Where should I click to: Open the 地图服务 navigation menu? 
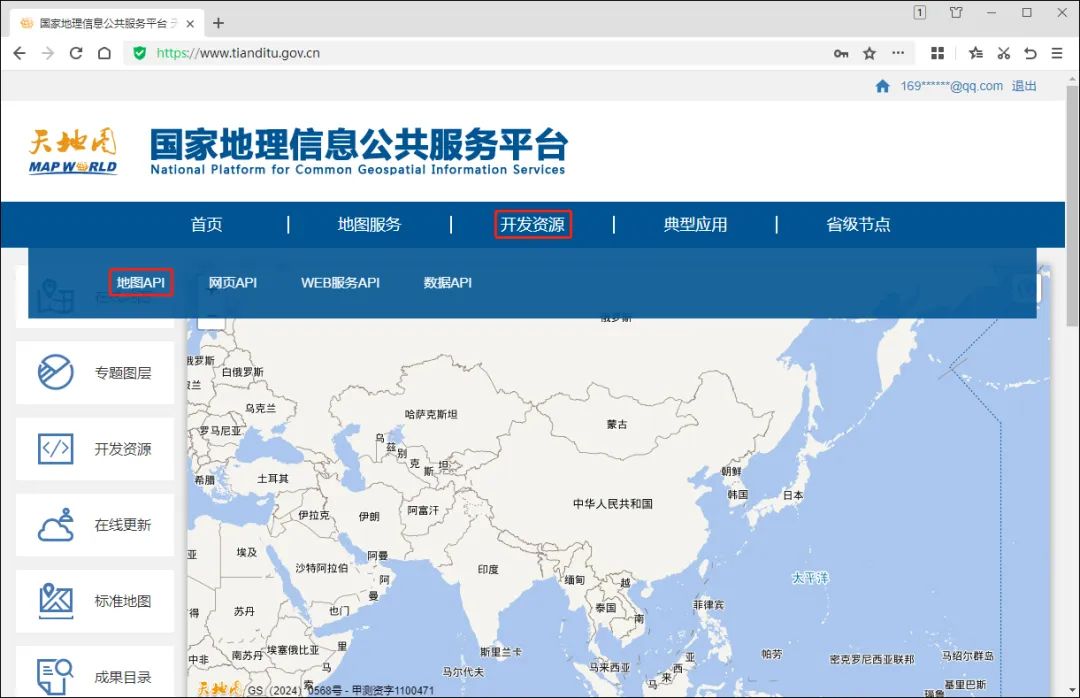point(369,225)
